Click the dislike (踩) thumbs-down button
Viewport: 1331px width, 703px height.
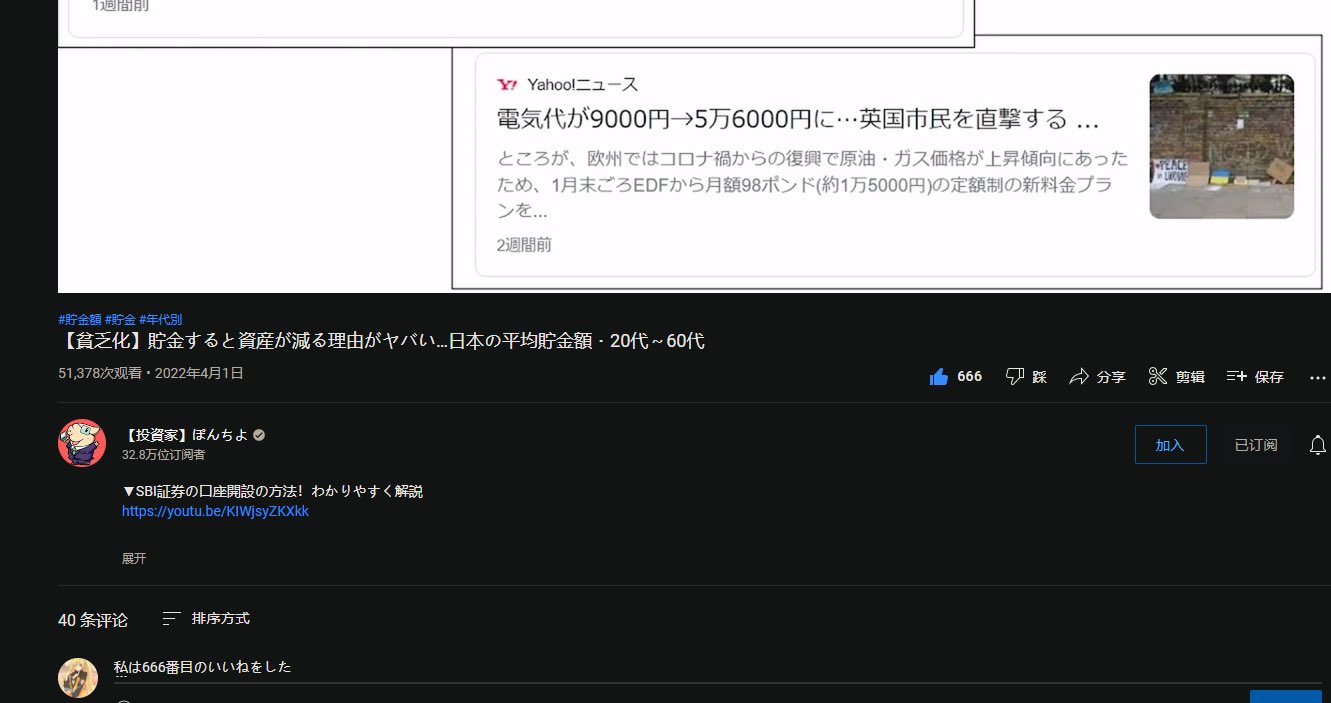tap(1026, 377)
